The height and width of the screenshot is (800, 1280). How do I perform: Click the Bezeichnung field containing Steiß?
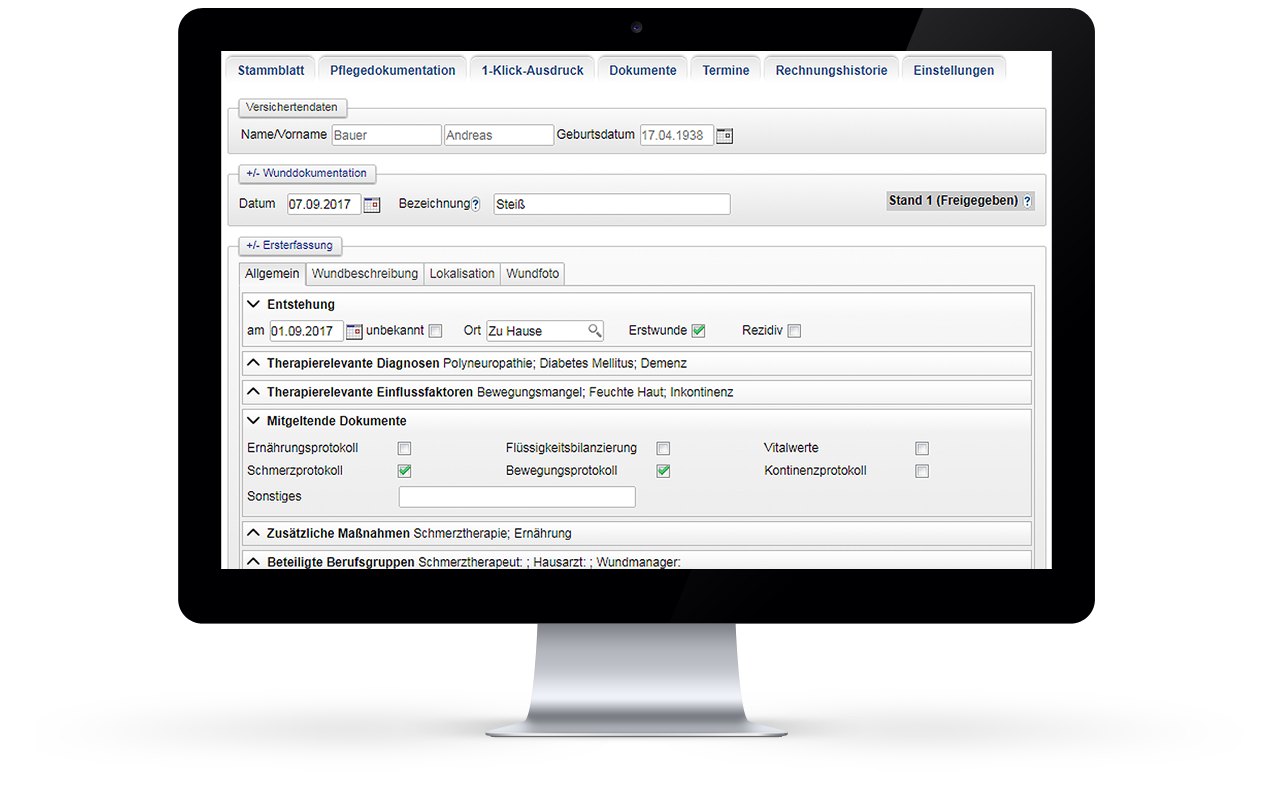tap(610, 203)
